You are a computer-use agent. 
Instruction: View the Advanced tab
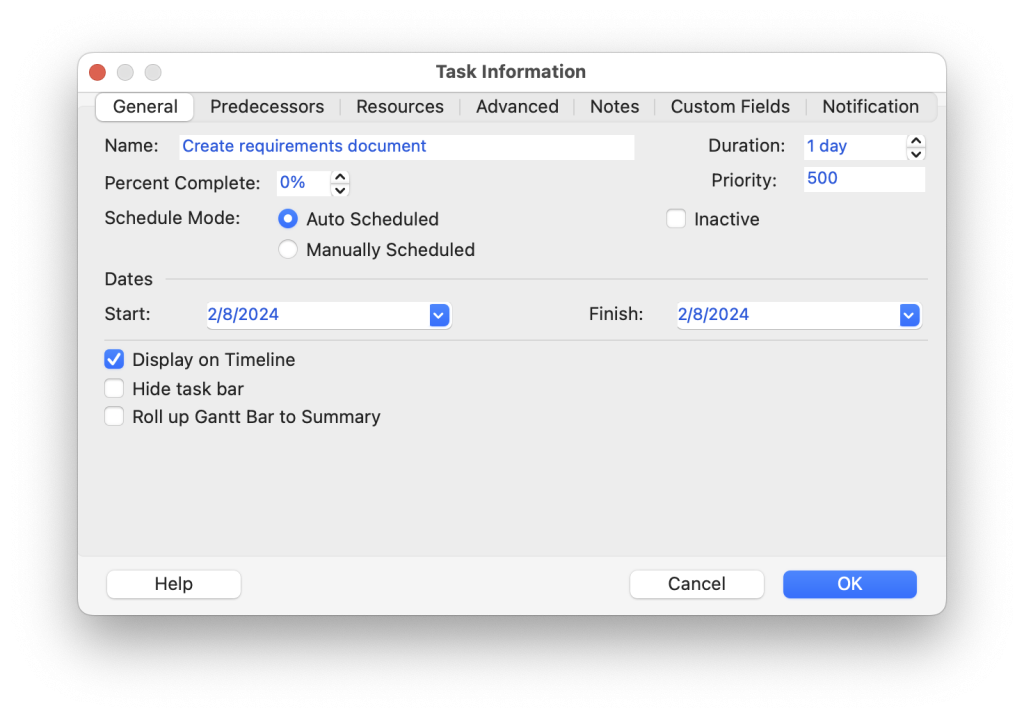(x=516, y=106)
